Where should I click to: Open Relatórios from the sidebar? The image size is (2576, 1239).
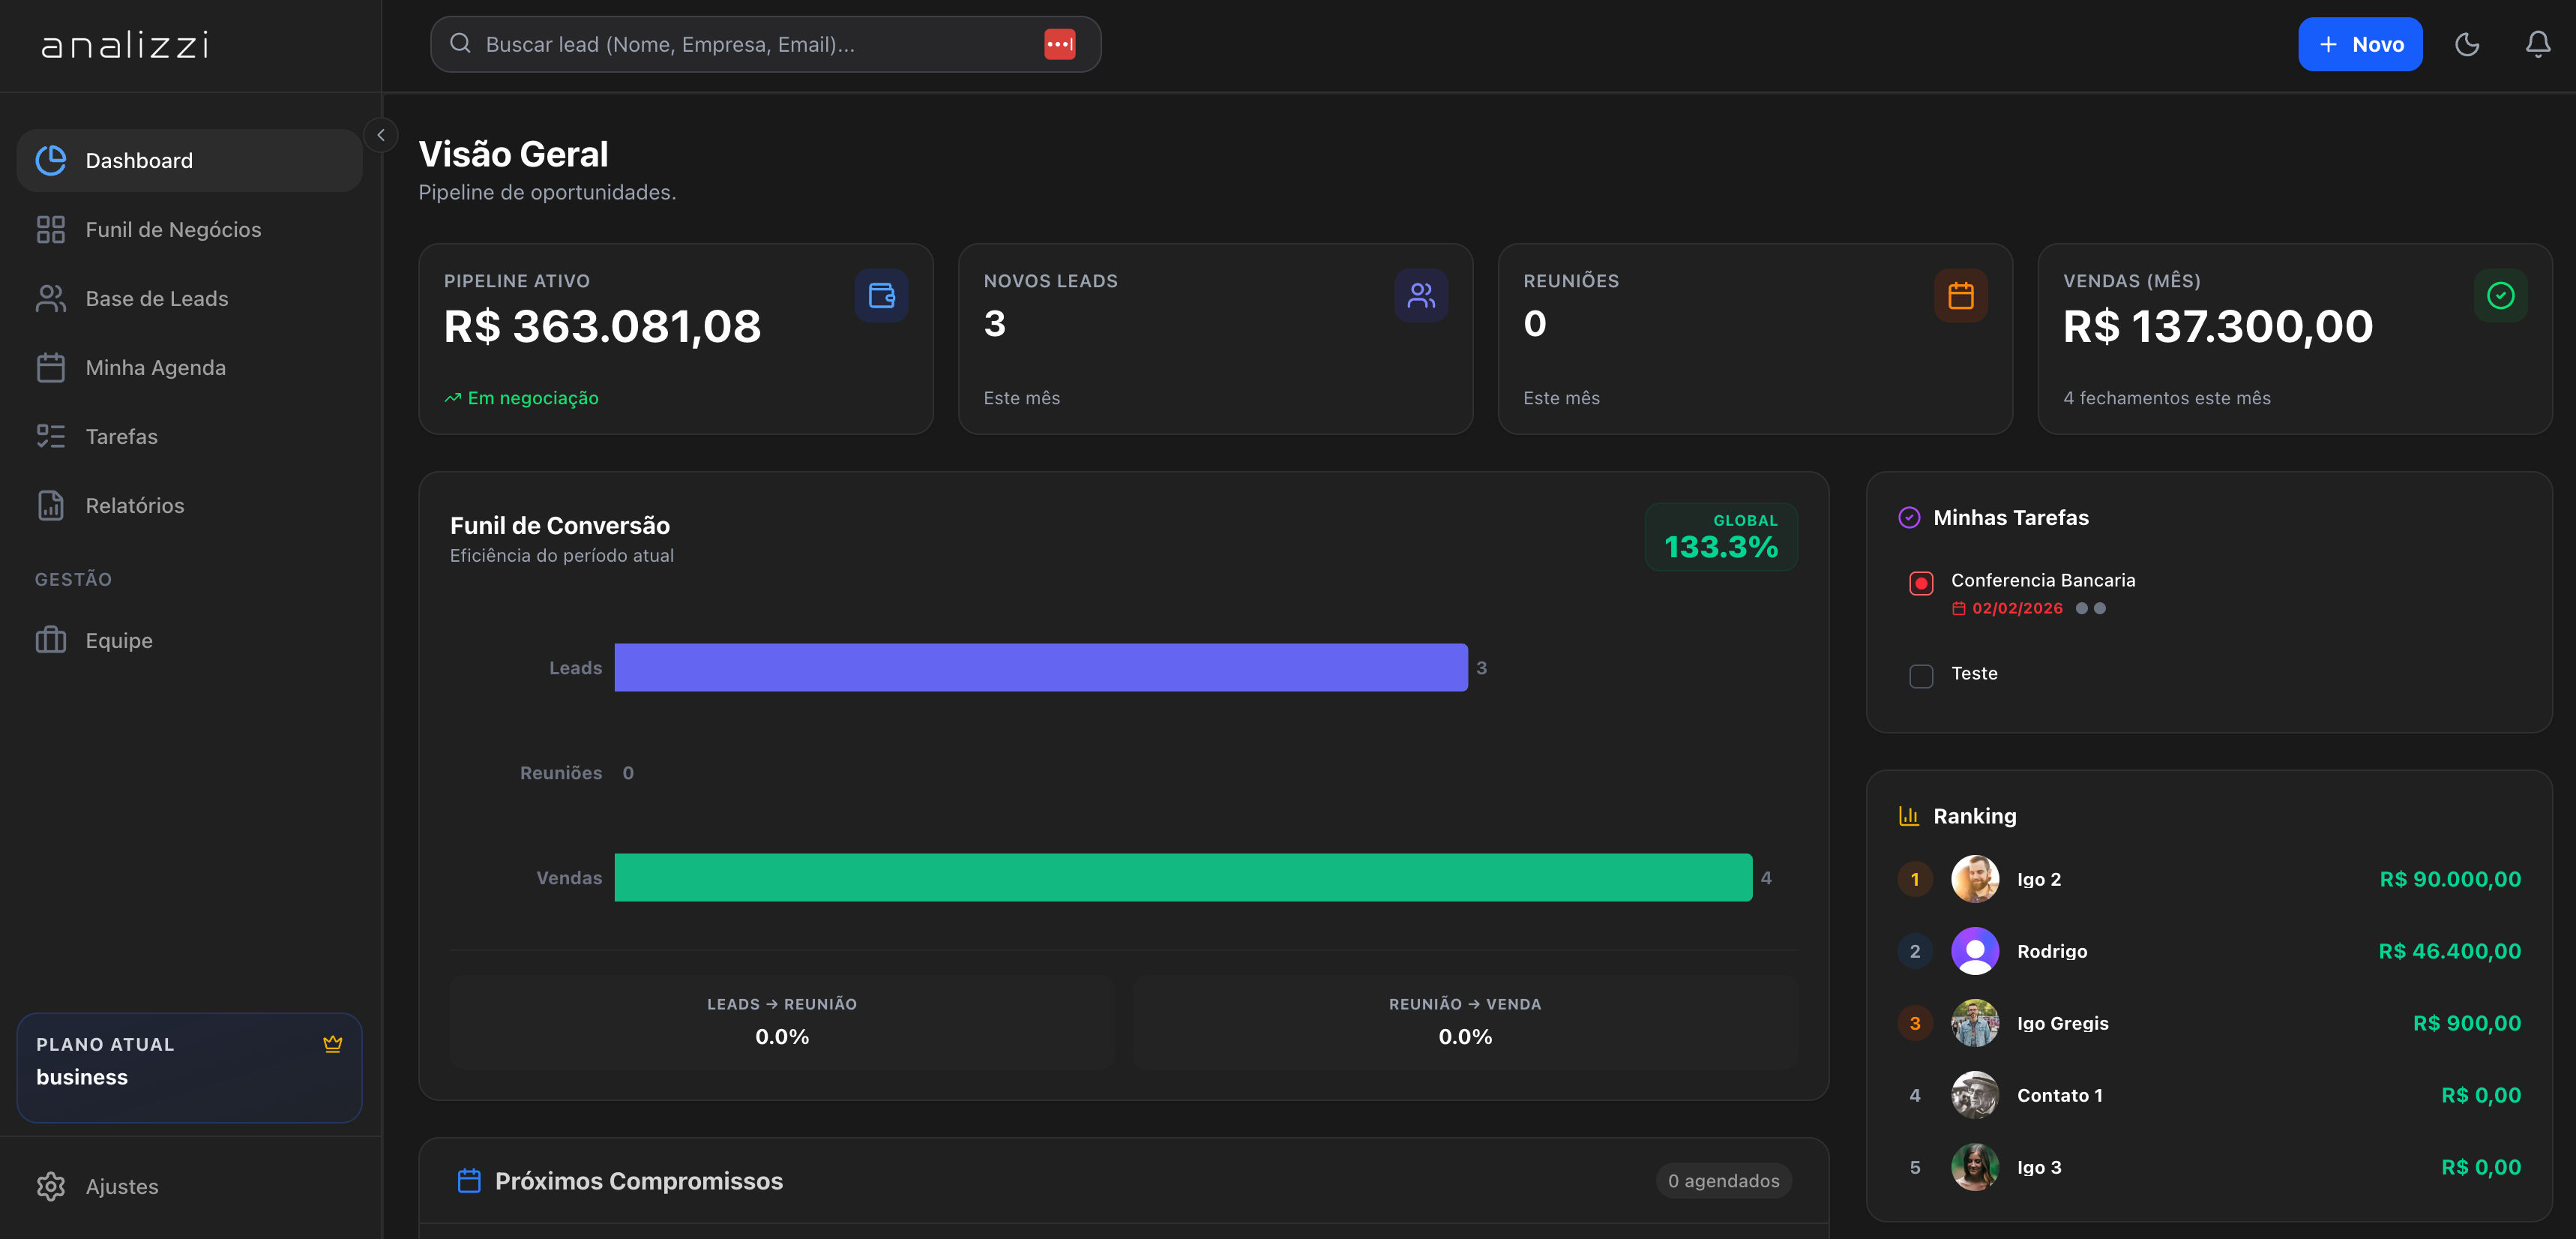(189, 505)
